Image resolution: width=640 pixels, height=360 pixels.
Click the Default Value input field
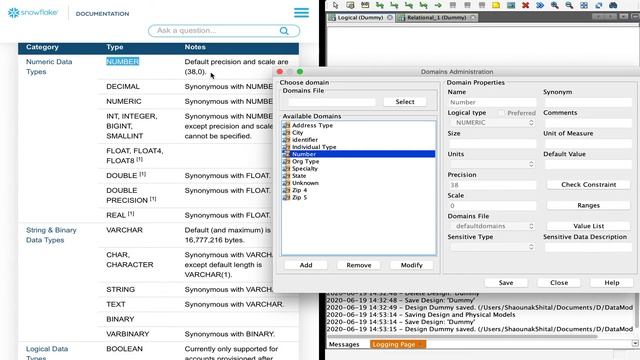point(588,164)
